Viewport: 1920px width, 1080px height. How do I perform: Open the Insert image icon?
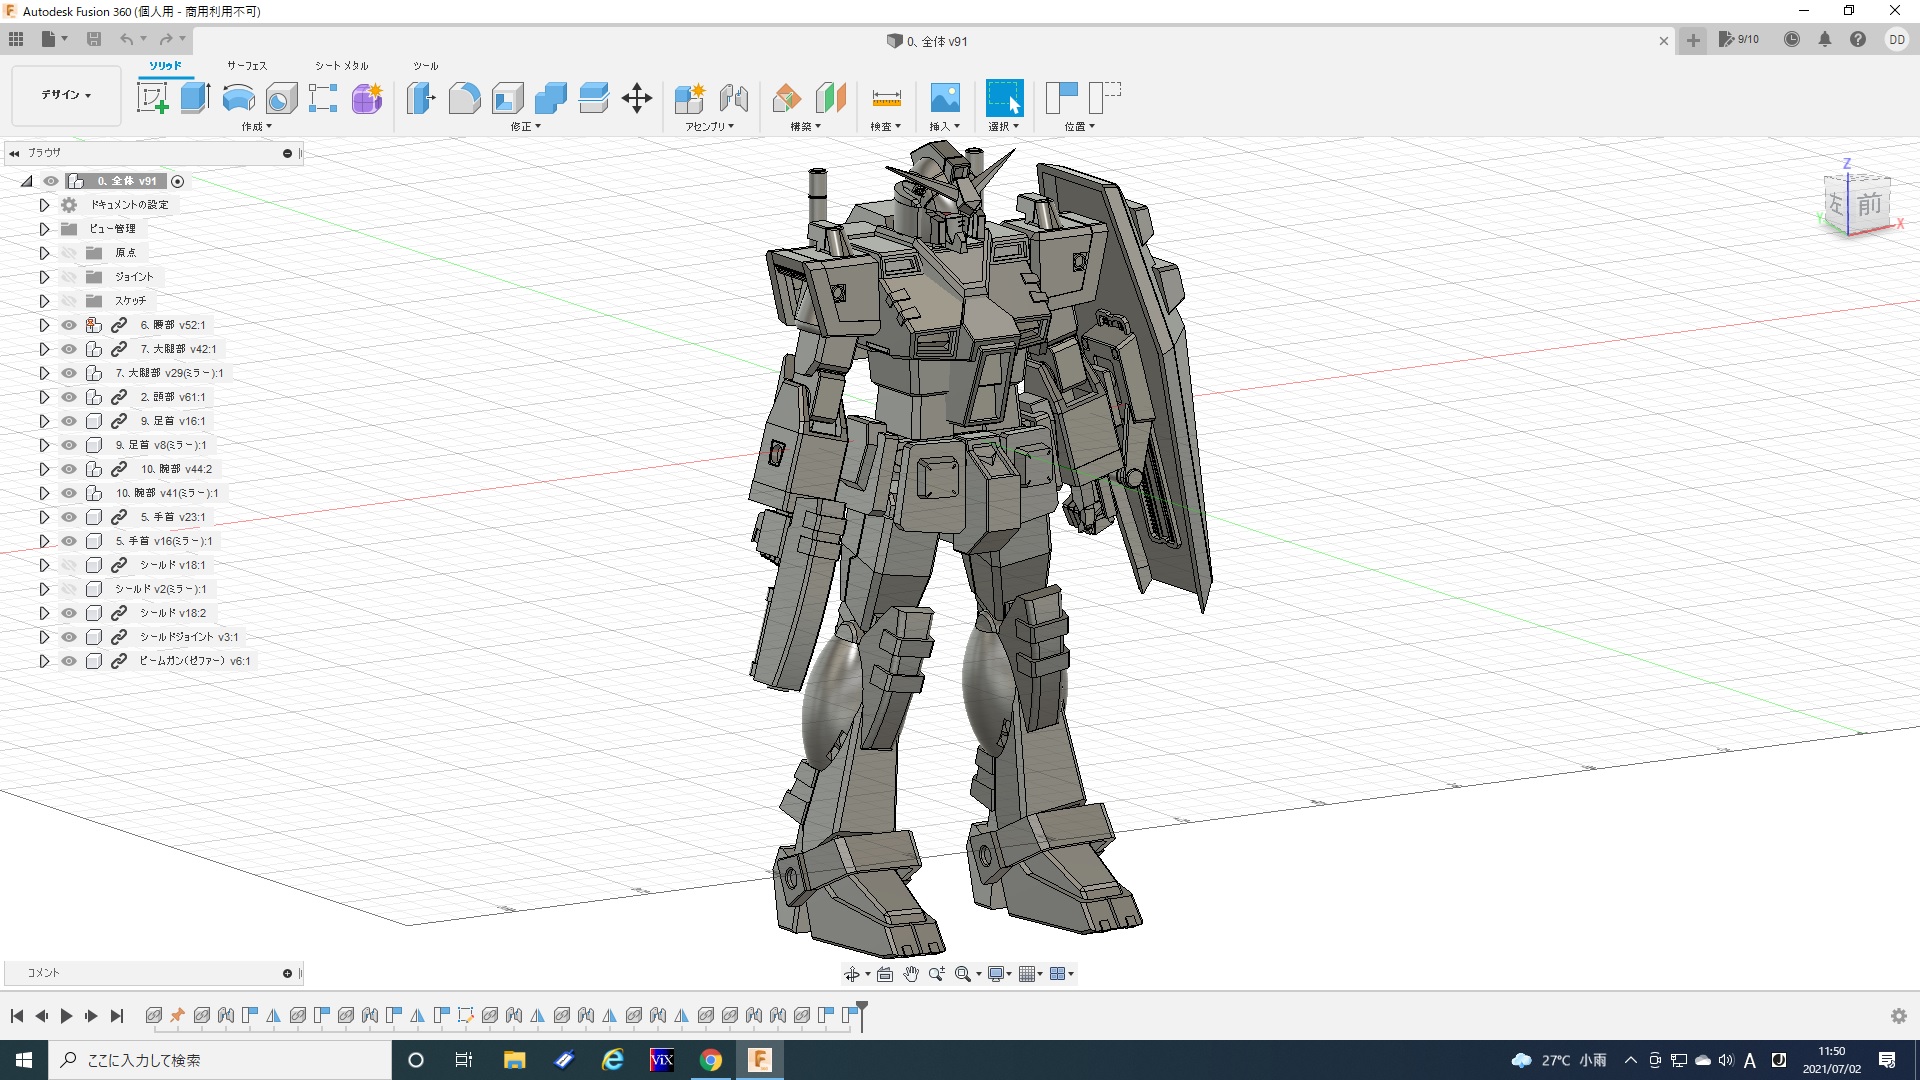click(x=944, y=98)
